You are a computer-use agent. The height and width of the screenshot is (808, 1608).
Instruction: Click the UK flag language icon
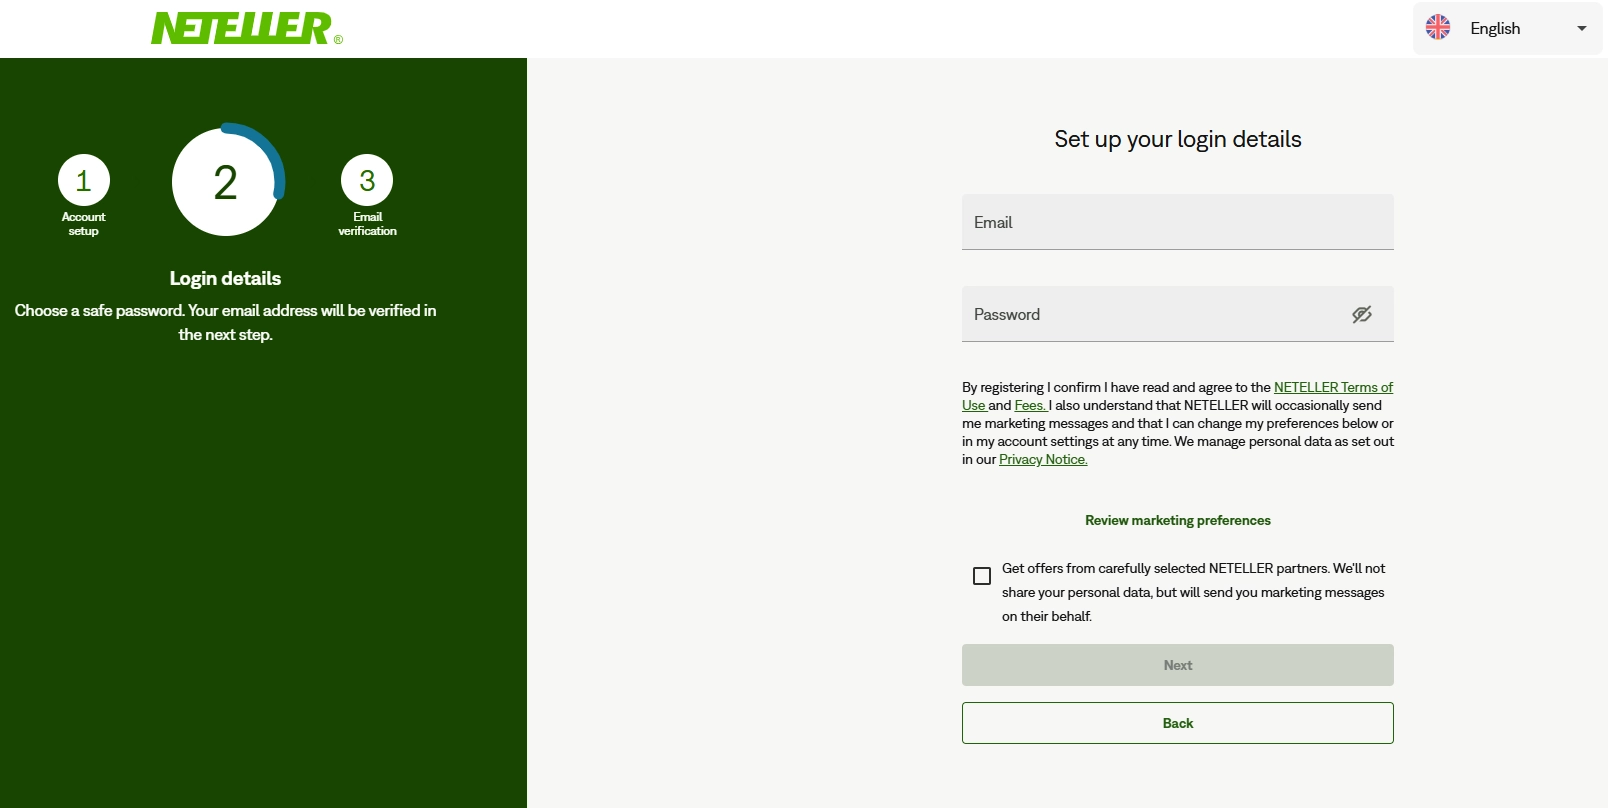click(x=1438, y=28)
